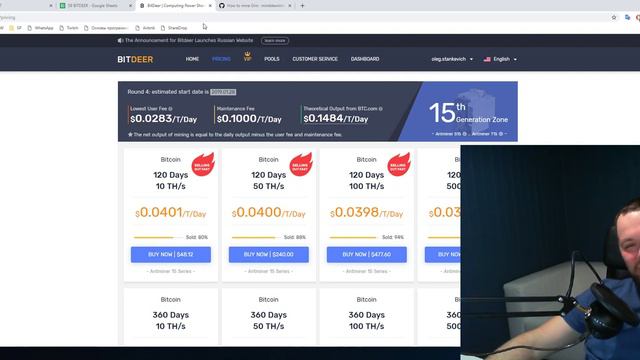Select the 360 Days 10 TH/s plan card

click(x=171, y=316)
